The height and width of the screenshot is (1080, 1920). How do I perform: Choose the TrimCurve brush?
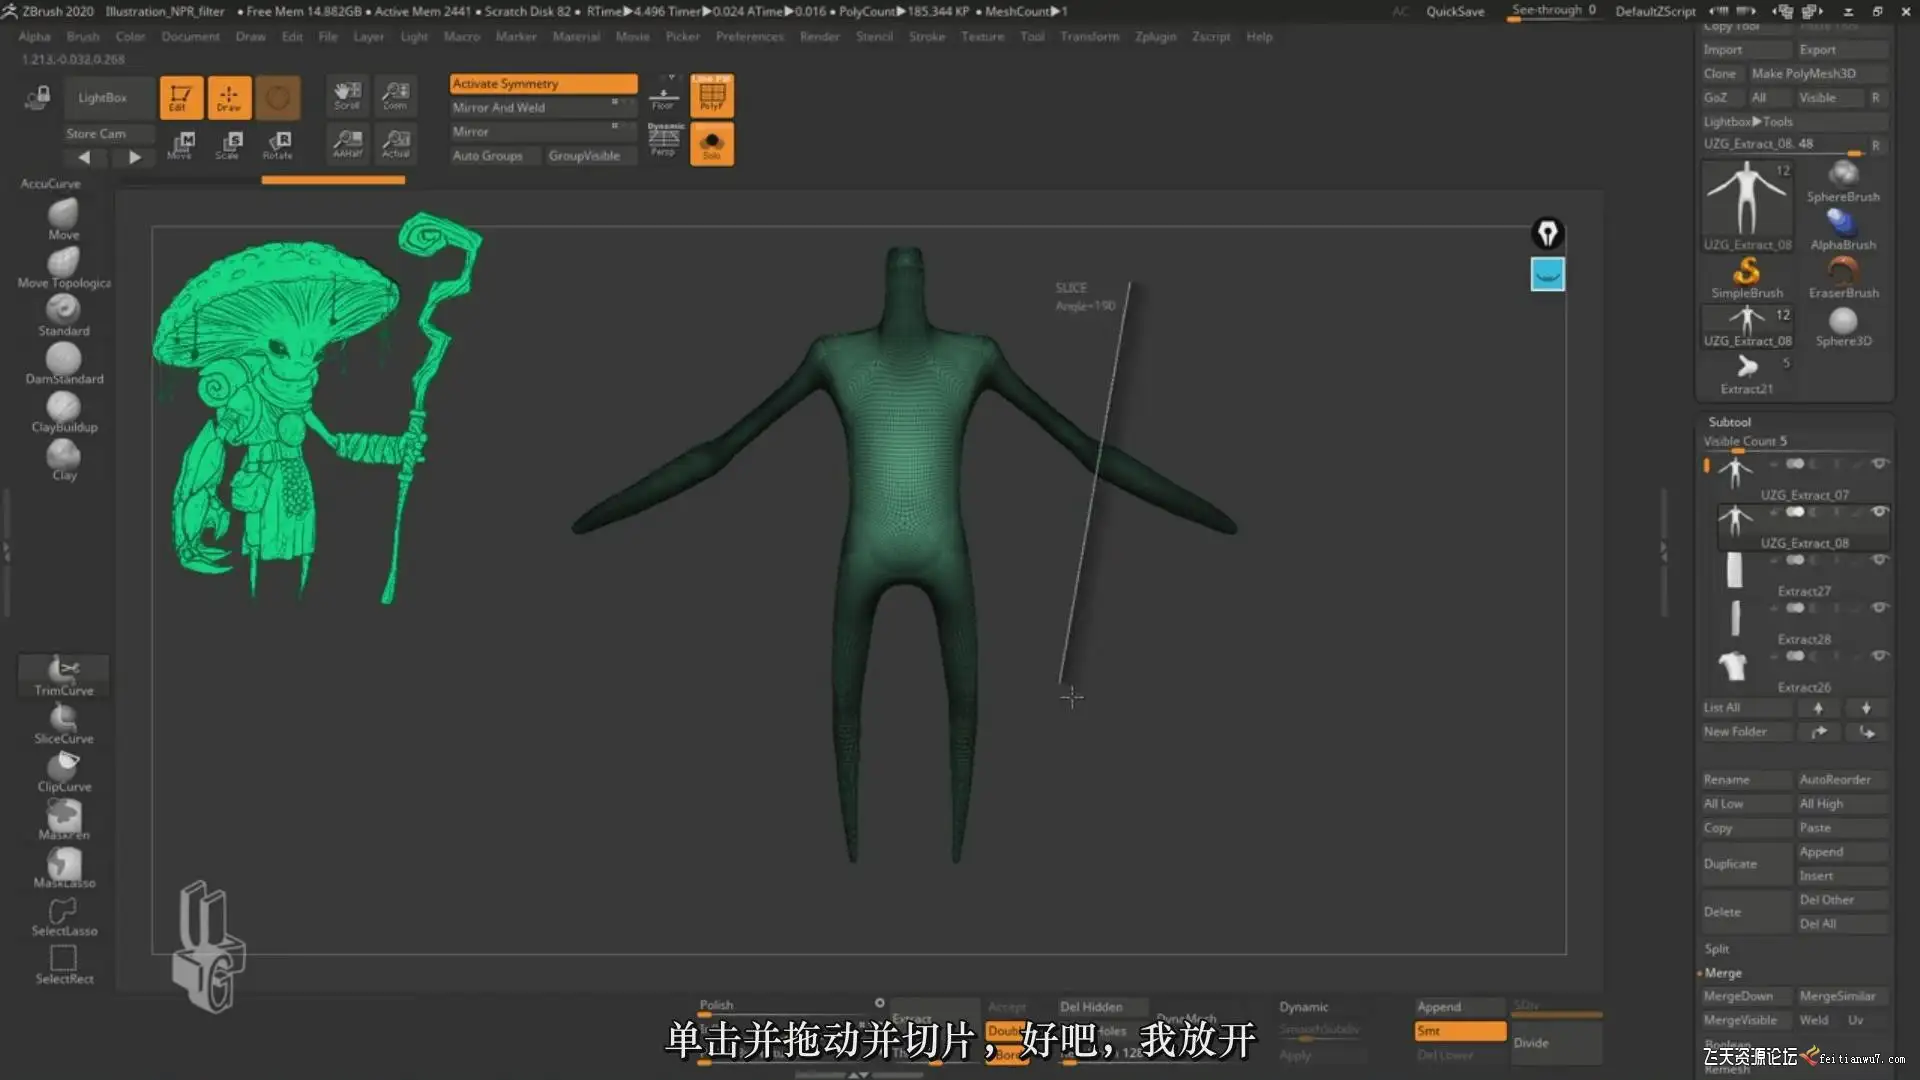tap(63, 671)
